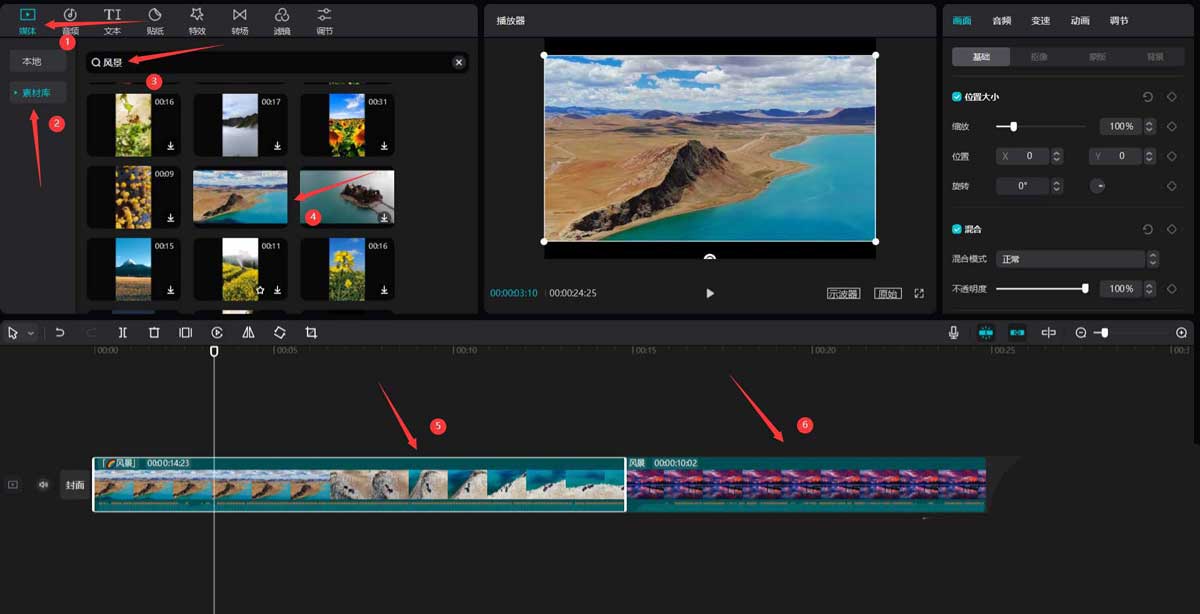Select the crop tool icon

[311, 333]
